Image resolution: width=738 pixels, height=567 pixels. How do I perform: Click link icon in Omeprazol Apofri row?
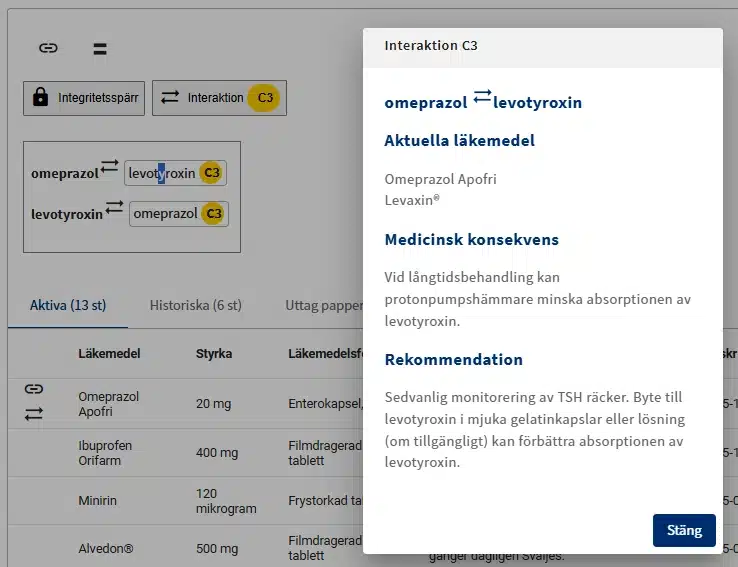pos(34,389)
